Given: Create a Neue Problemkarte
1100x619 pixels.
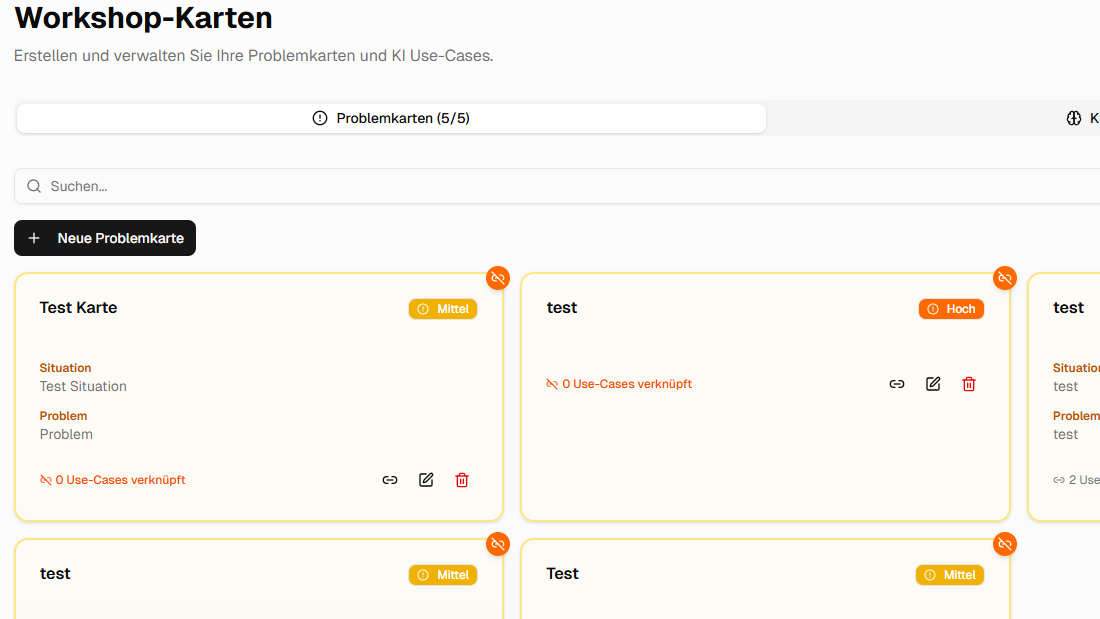Looking at the screenshot, I should click(x=105, y=238).
